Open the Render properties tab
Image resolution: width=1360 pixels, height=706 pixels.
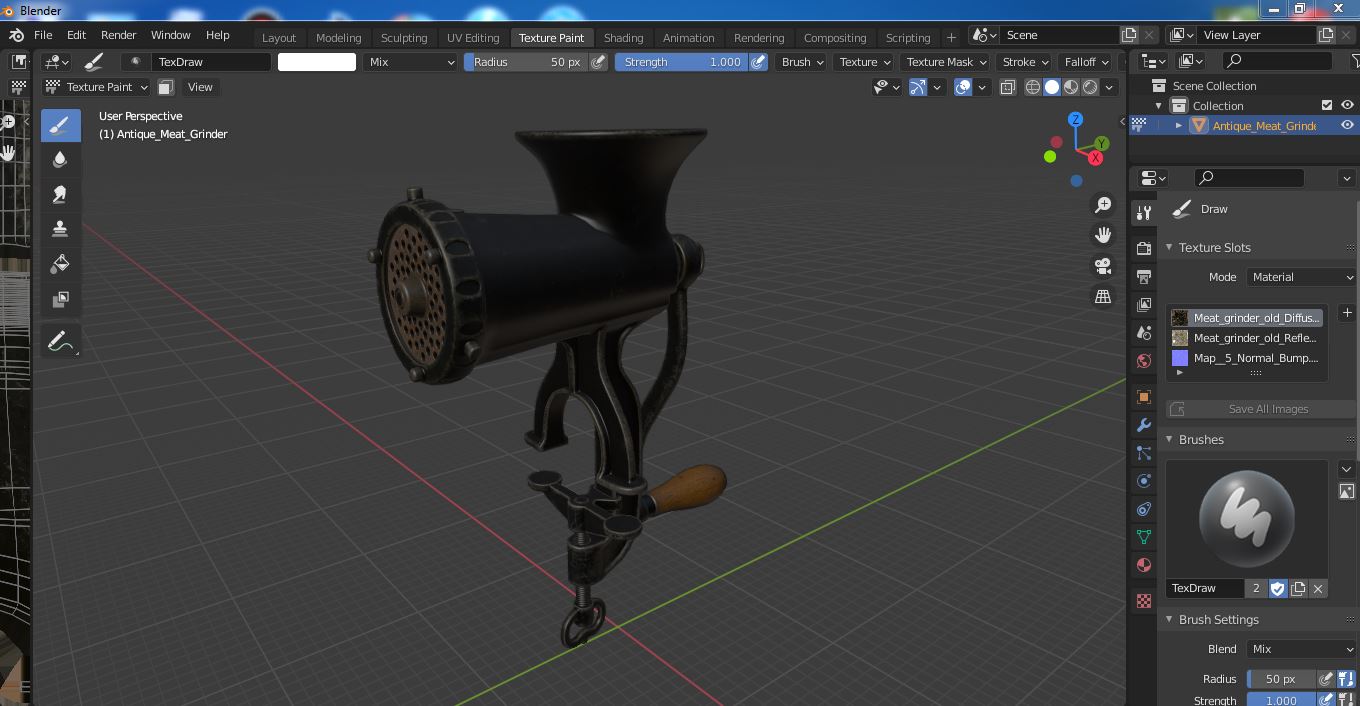click(x=1144, y=248)
